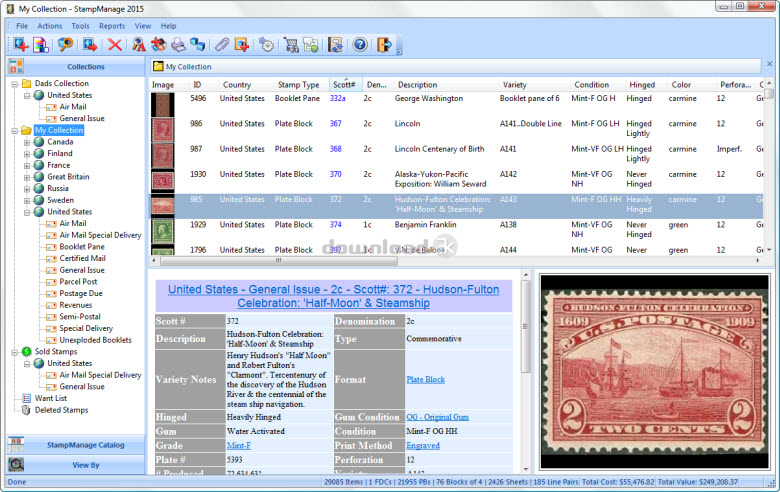Click the blue cubes toolbar icon
This screenshot has height=492, width=780.
point(197,45)
